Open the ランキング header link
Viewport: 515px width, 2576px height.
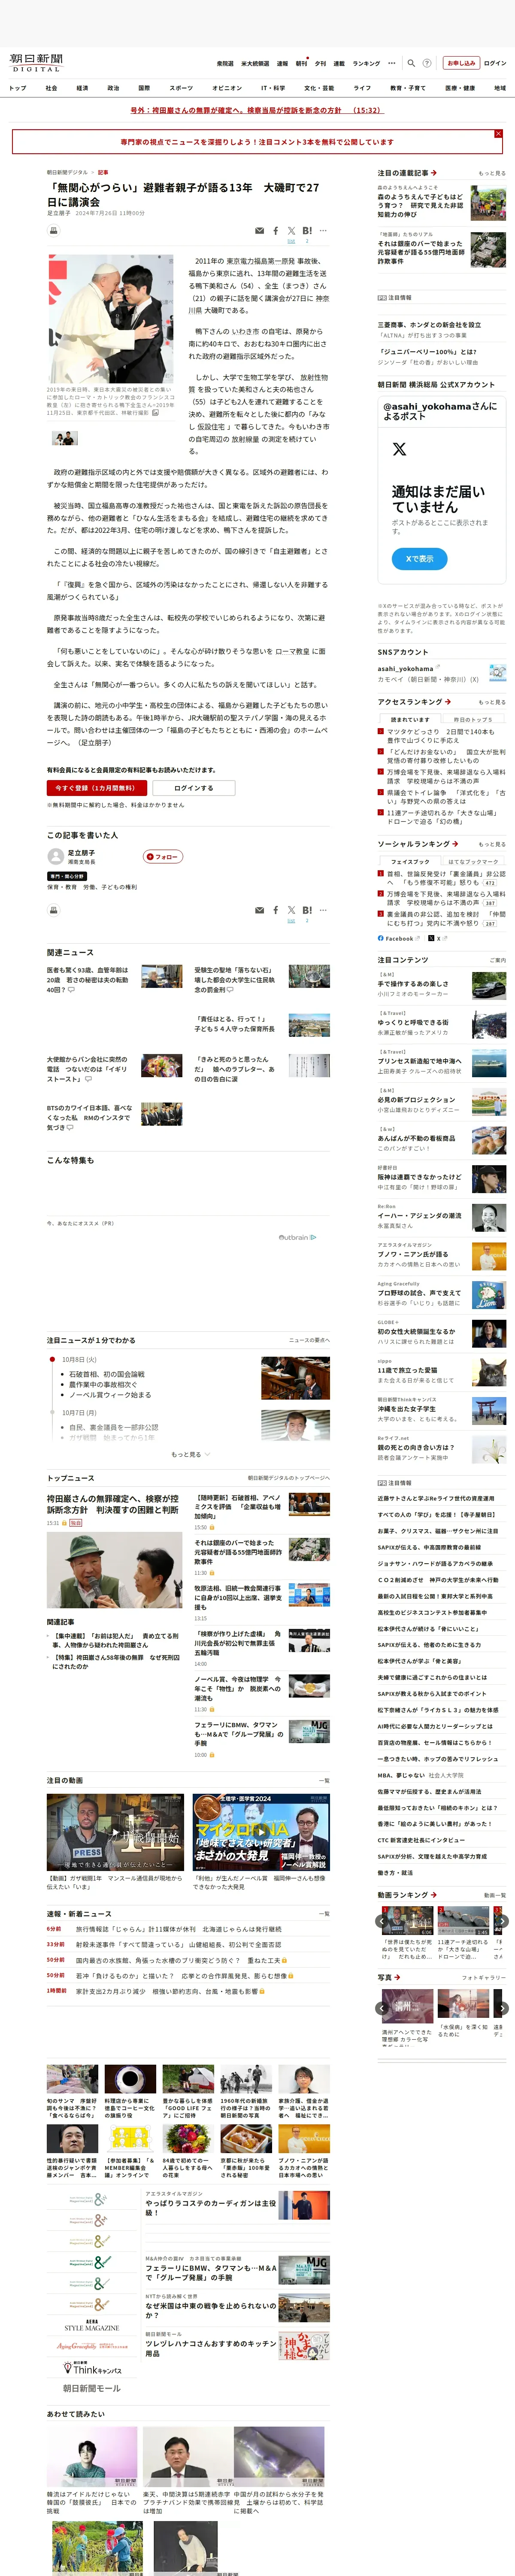coord(366,63)
